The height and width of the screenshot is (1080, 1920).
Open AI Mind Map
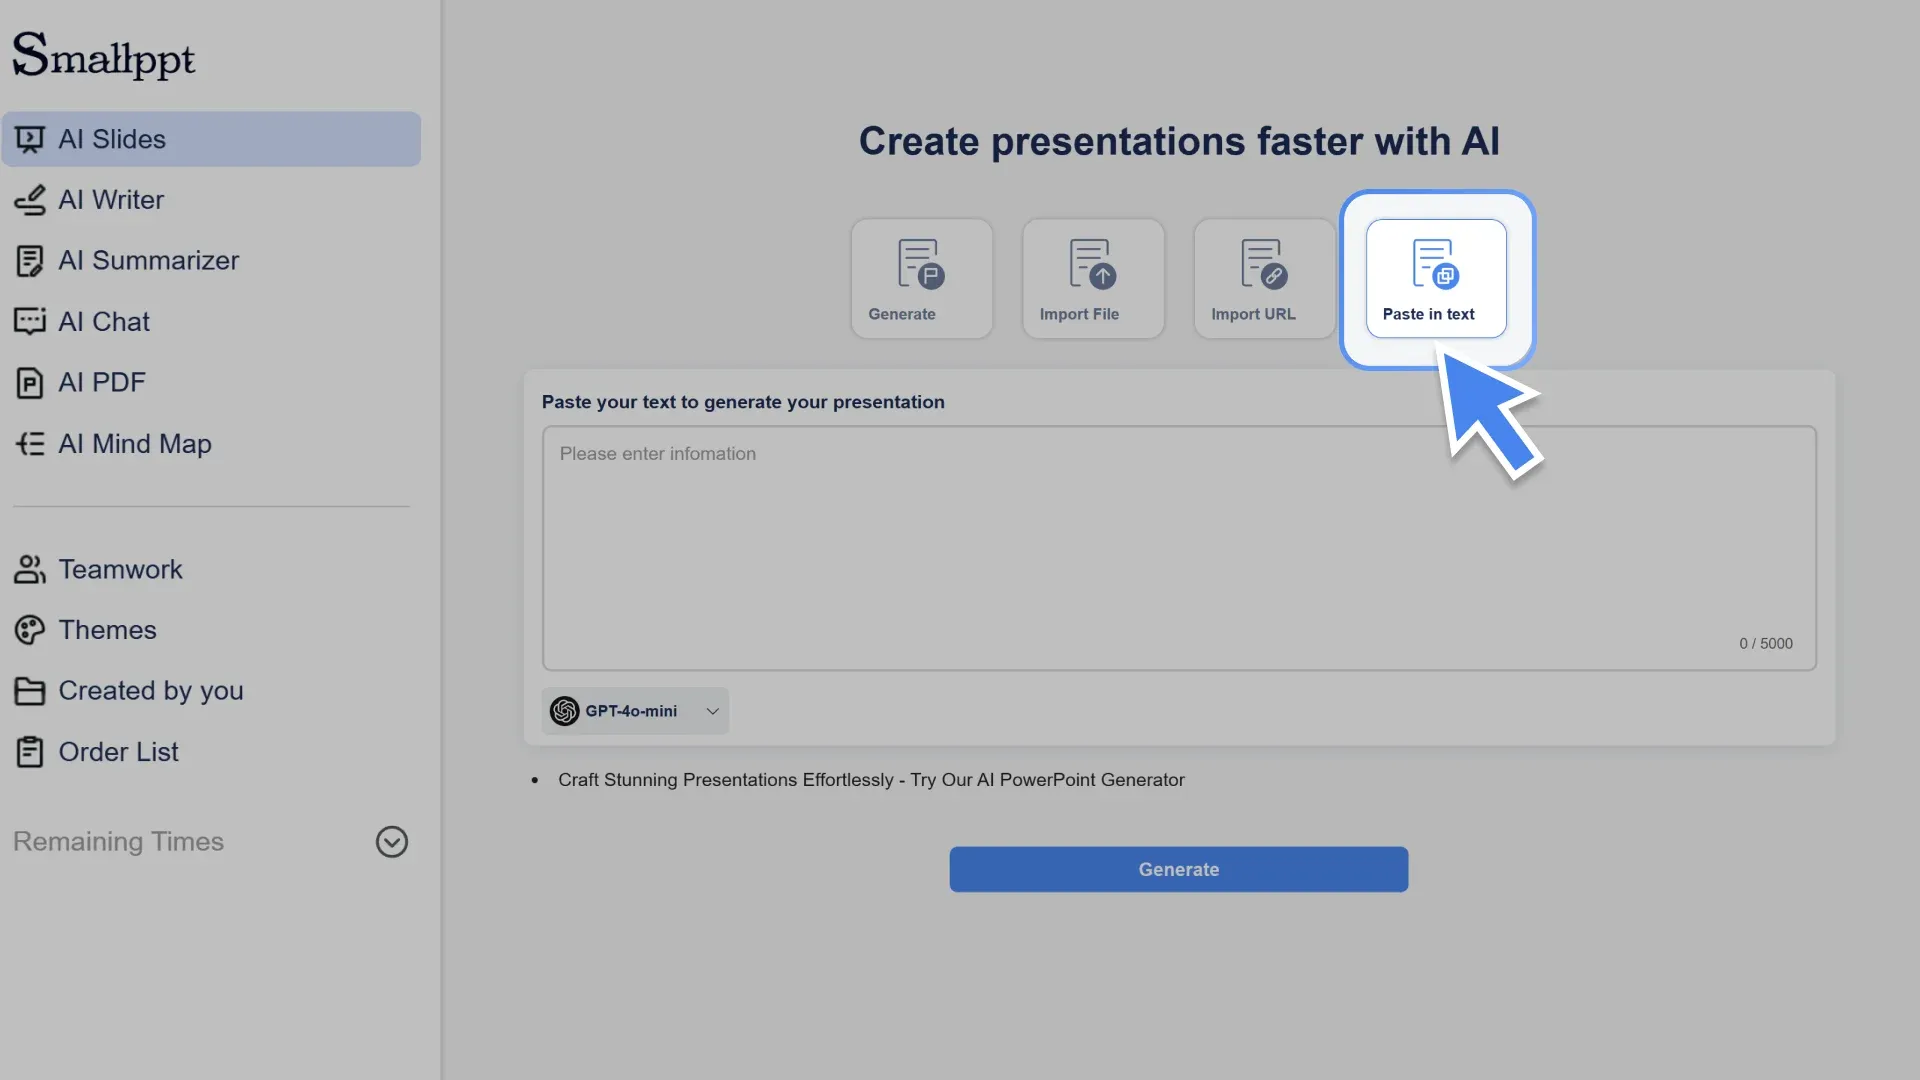pos(135,443)
